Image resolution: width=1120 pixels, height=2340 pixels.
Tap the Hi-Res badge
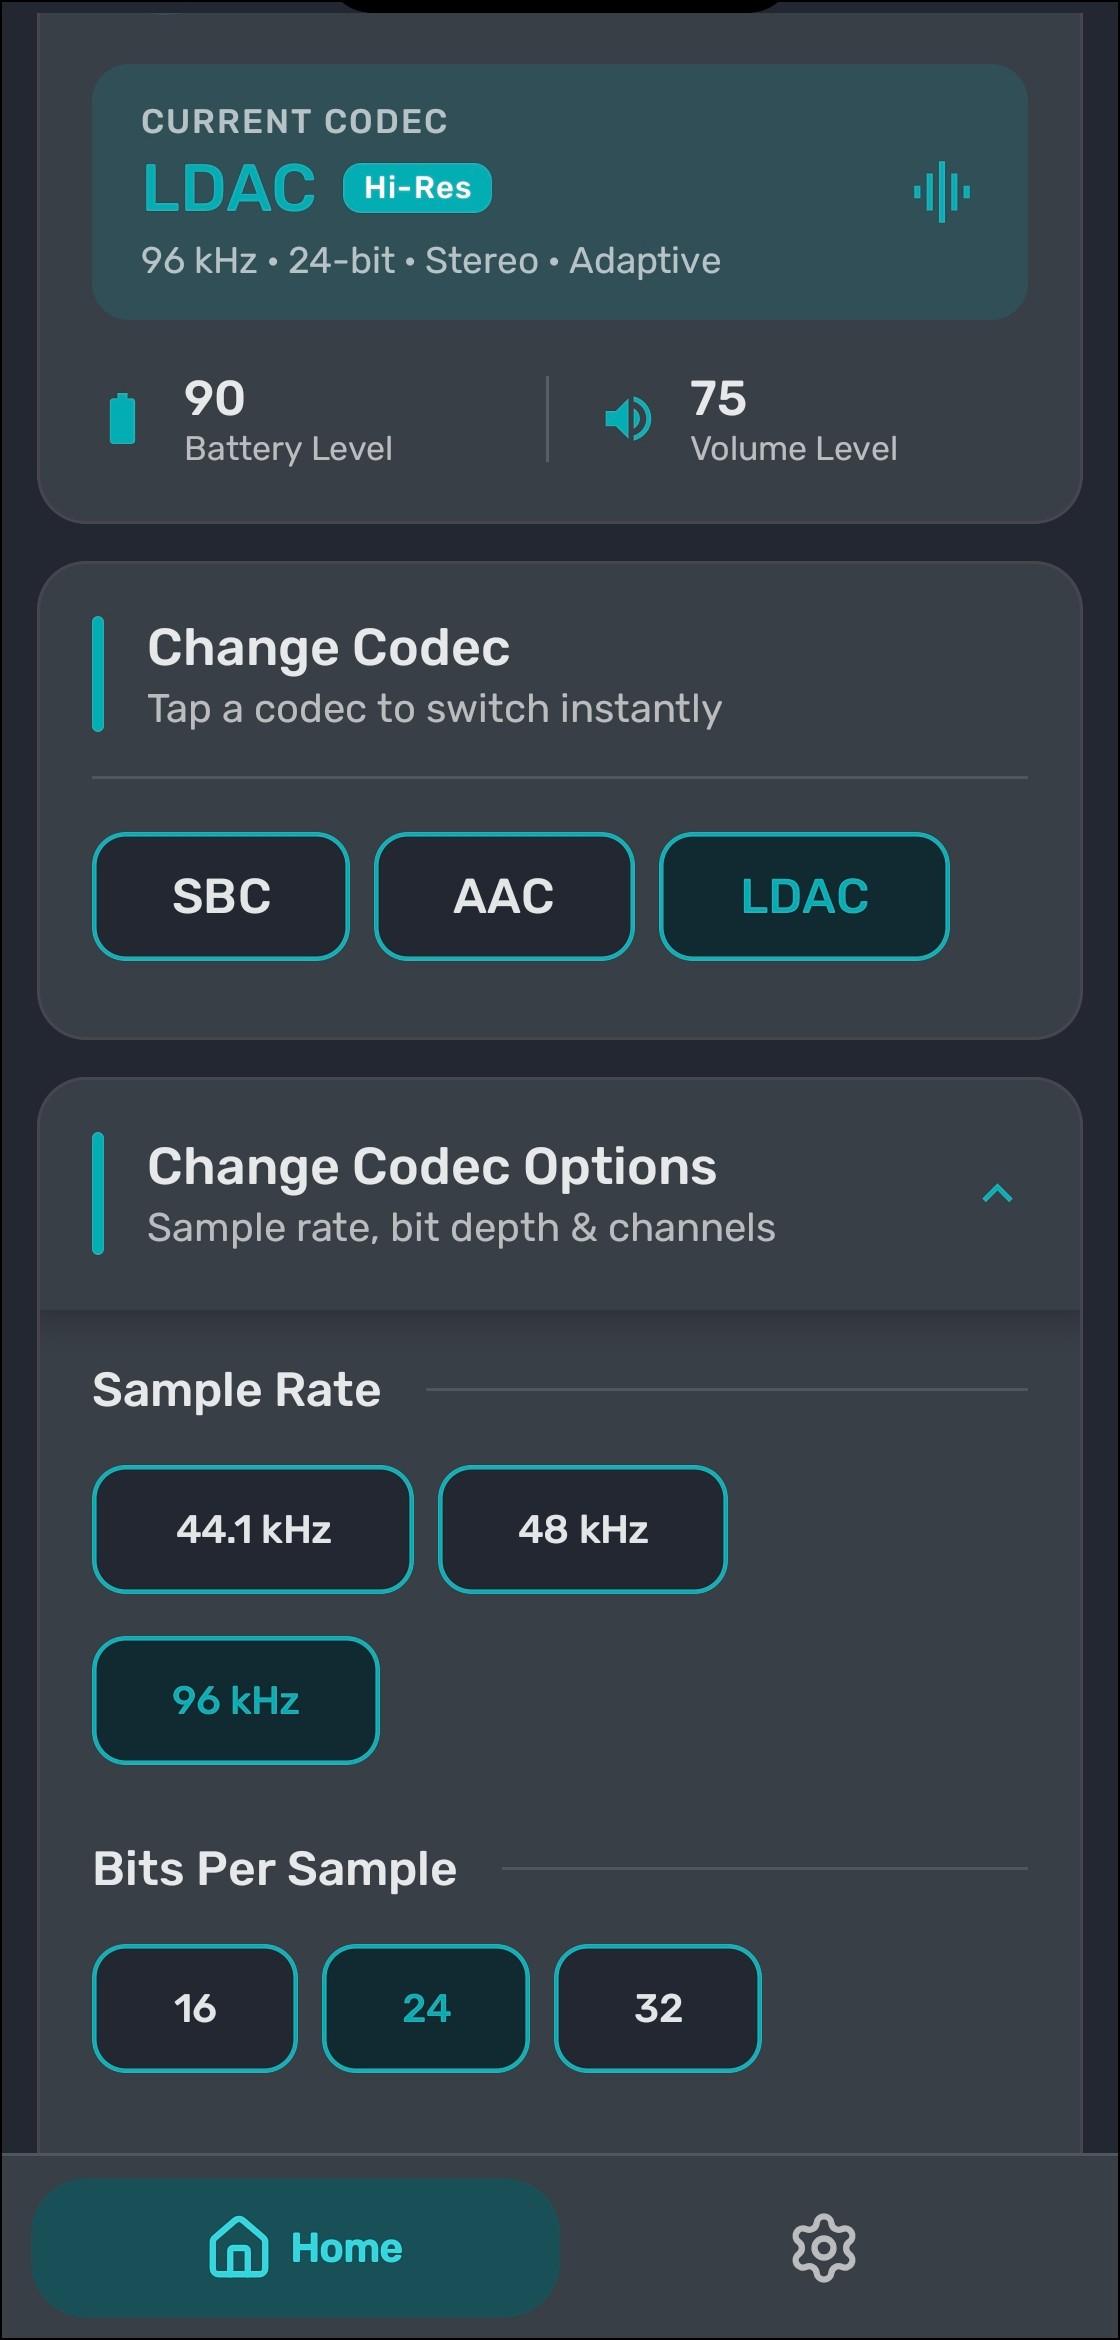417,188
